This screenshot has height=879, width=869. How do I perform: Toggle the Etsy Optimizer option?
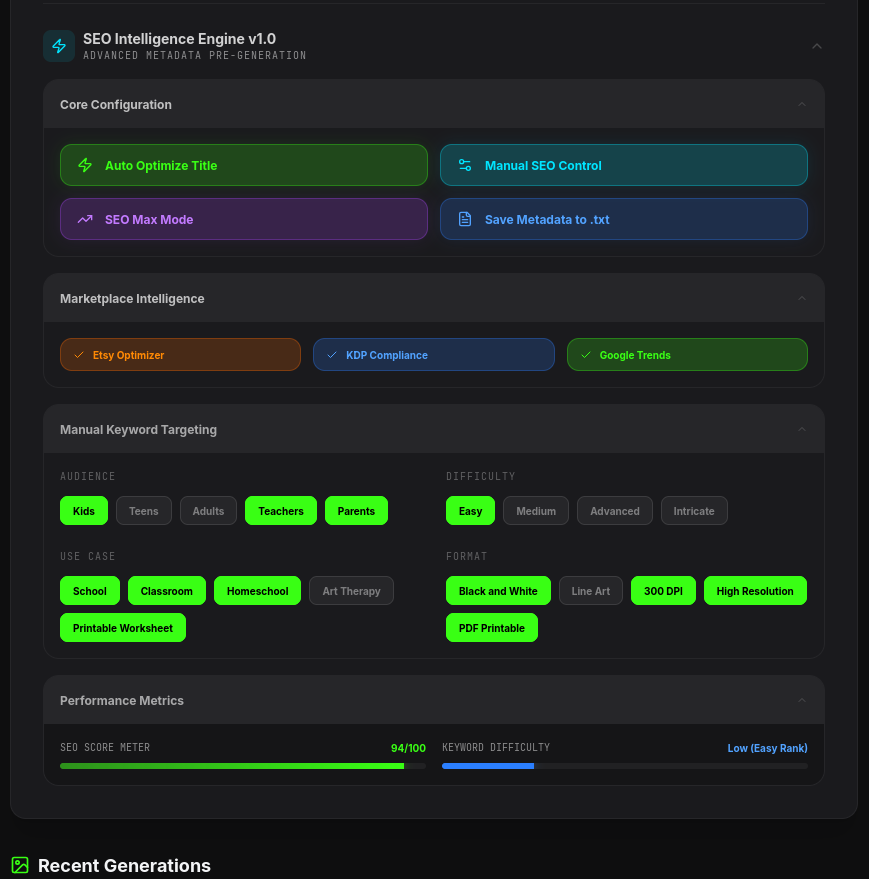(x=181, y=354)
